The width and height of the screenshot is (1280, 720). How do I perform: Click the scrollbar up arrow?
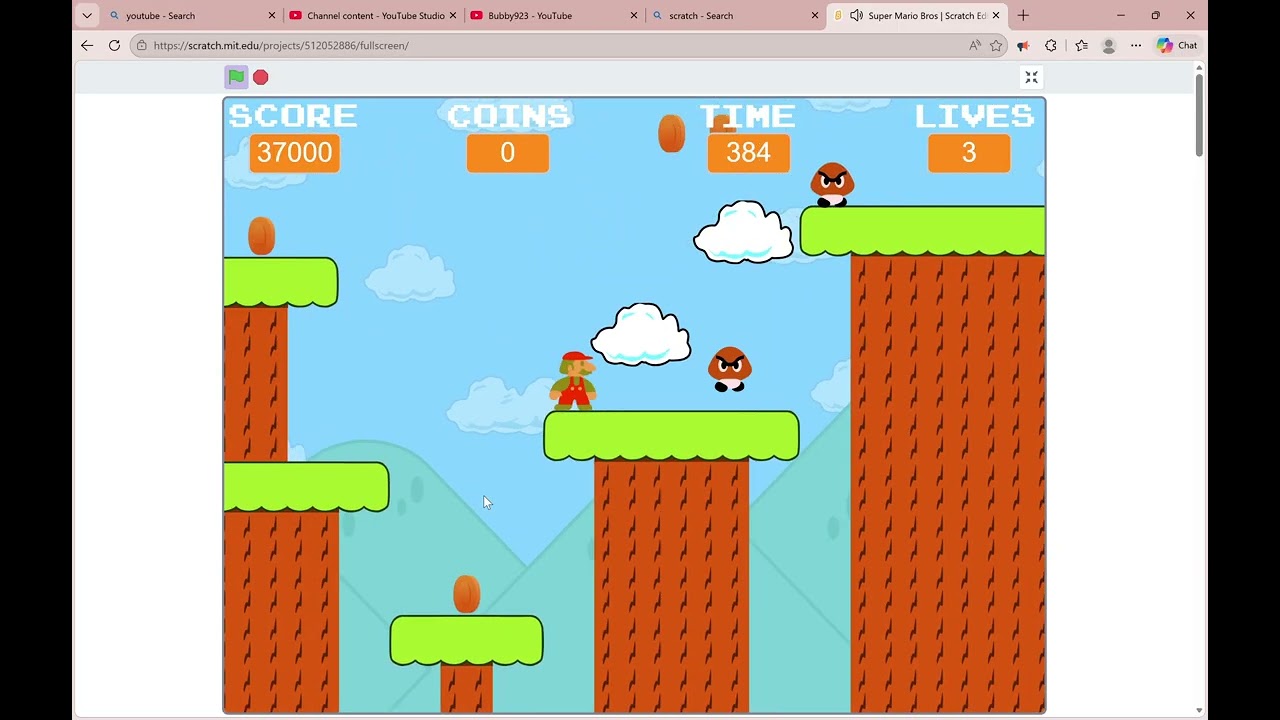[x=1199, y=66]
